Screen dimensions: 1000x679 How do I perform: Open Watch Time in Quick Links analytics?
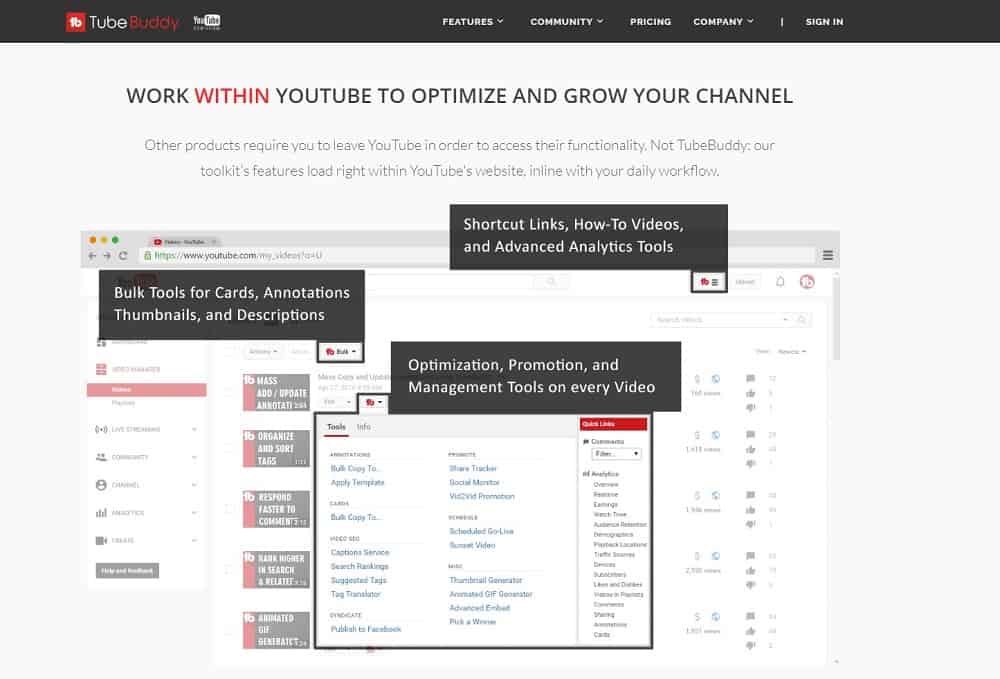[610, 515]
